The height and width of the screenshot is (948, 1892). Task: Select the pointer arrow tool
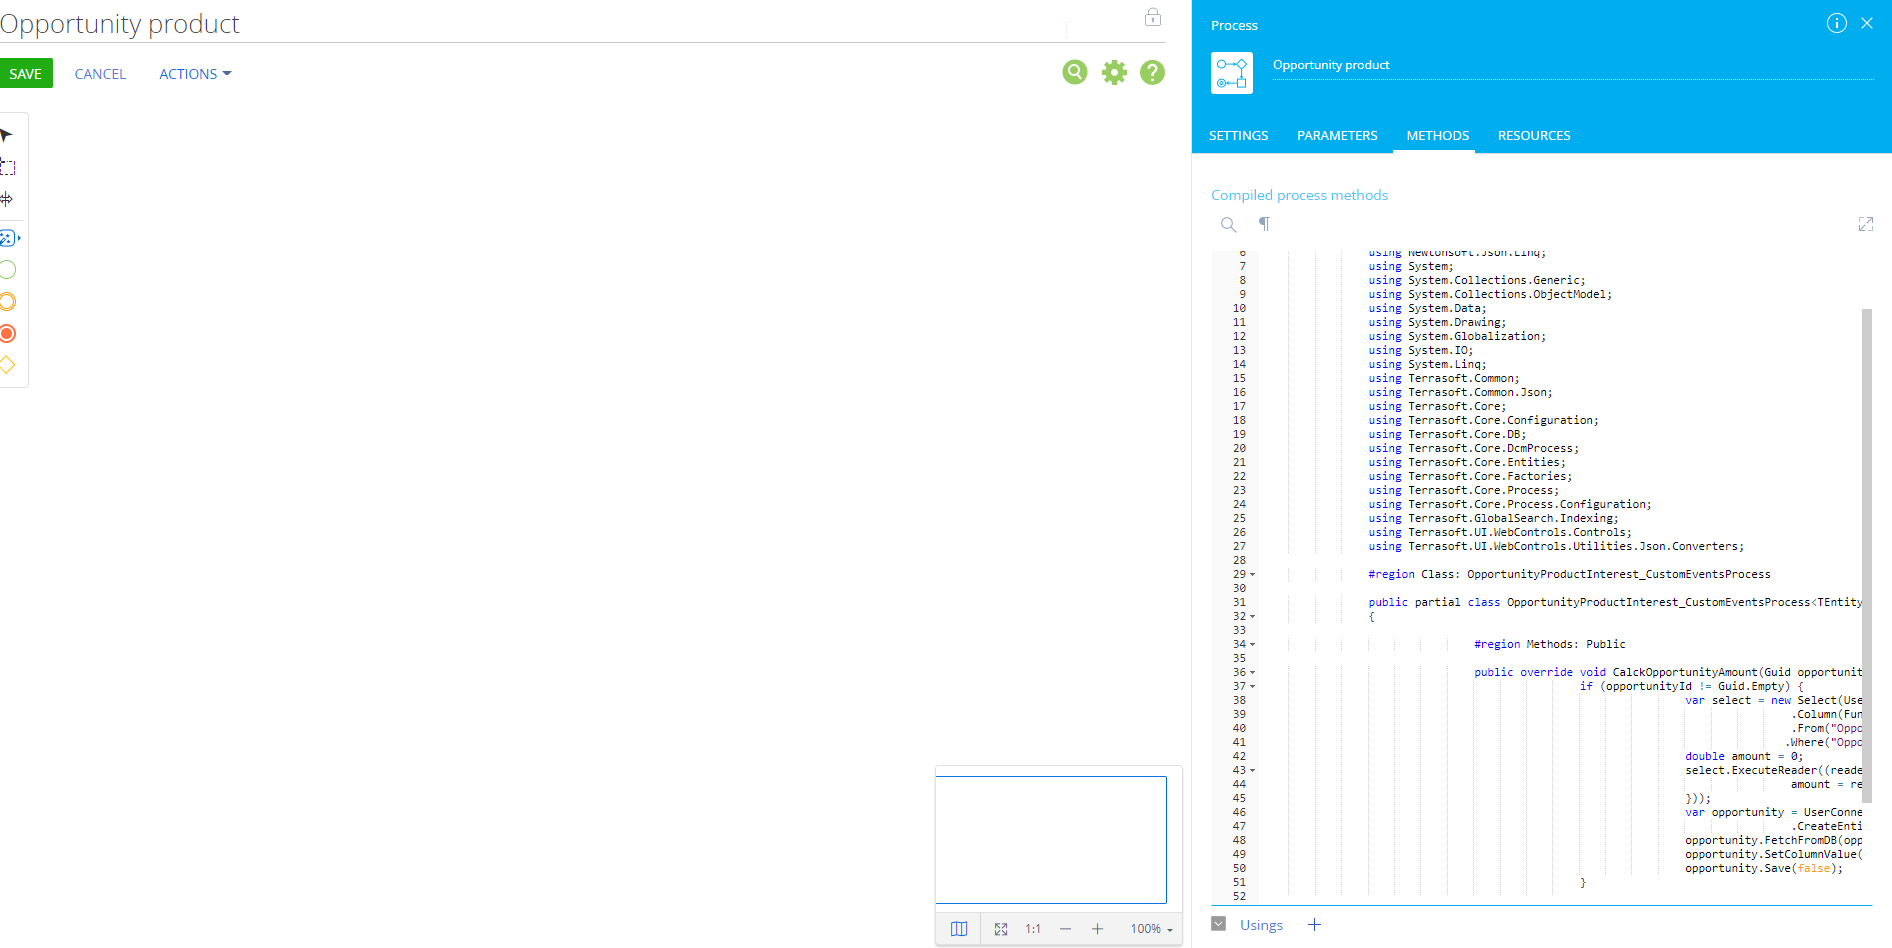pyautogui.click(x=6, y=135)
